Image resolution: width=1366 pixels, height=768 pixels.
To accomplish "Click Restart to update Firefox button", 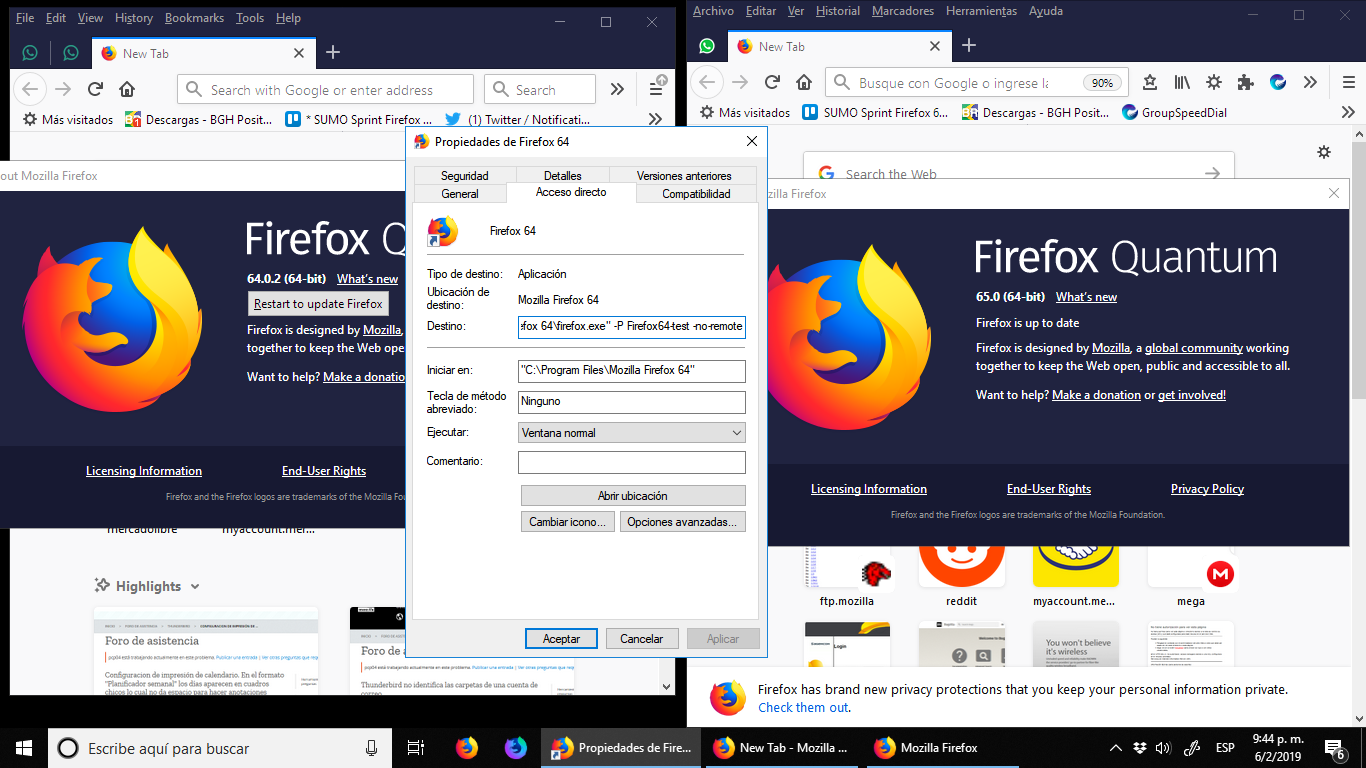I will point(318,304).
